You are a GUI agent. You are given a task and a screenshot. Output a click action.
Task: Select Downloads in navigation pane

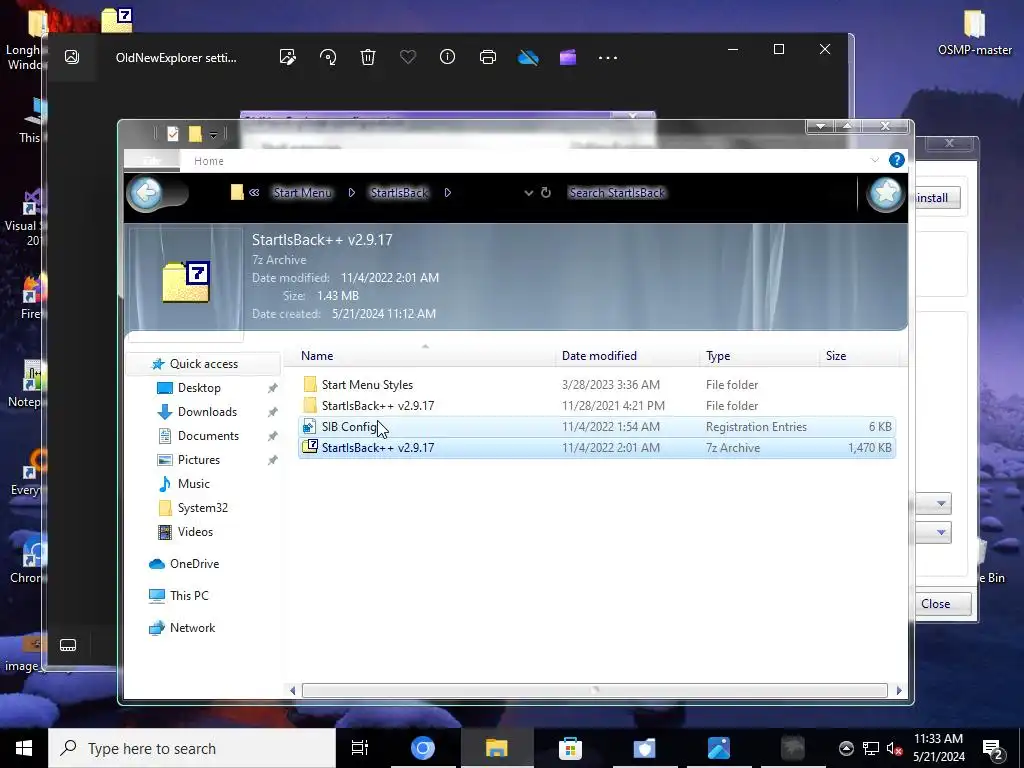(x=207, y=412)
